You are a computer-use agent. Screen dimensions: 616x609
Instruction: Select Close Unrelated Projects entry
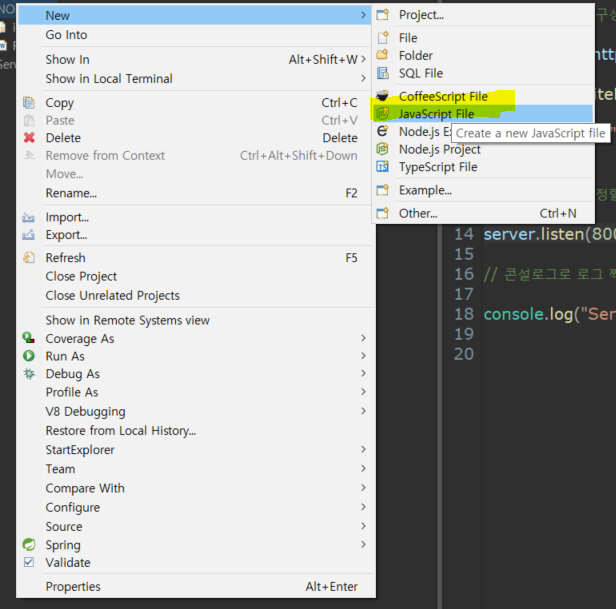pos(195,295)
